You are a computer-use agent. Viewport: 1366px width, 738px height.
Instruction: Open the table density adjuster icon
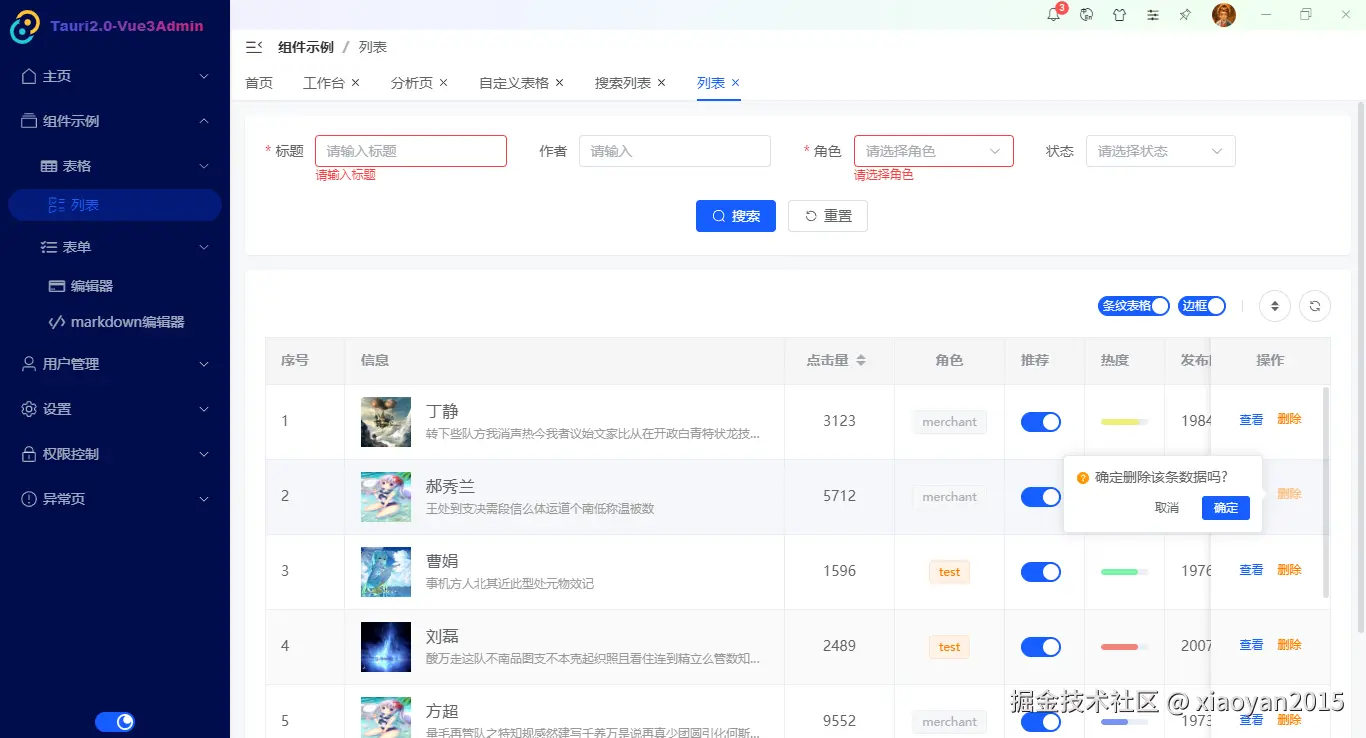click(x=1274, y=305)
